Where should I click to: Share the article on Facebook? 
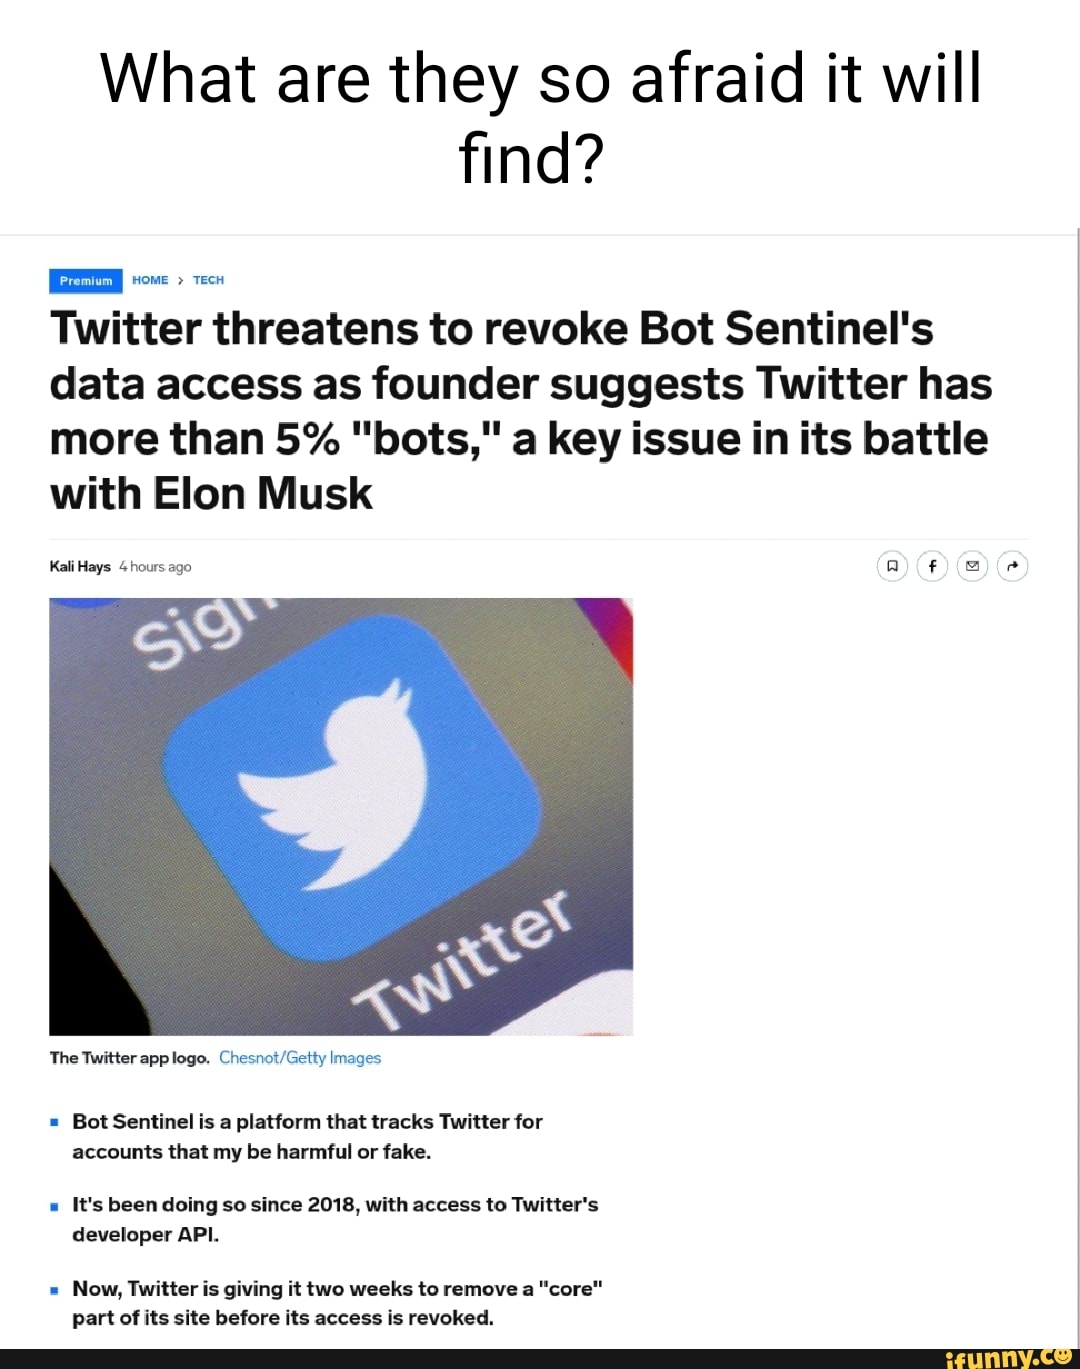pyautogui.click(x=932, y=566)
